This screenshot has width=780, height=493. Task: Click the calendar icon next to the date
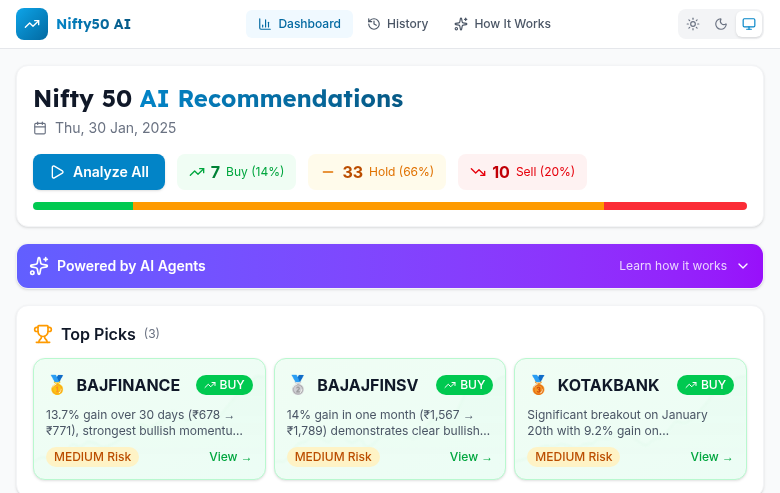[x=40, y=128]
